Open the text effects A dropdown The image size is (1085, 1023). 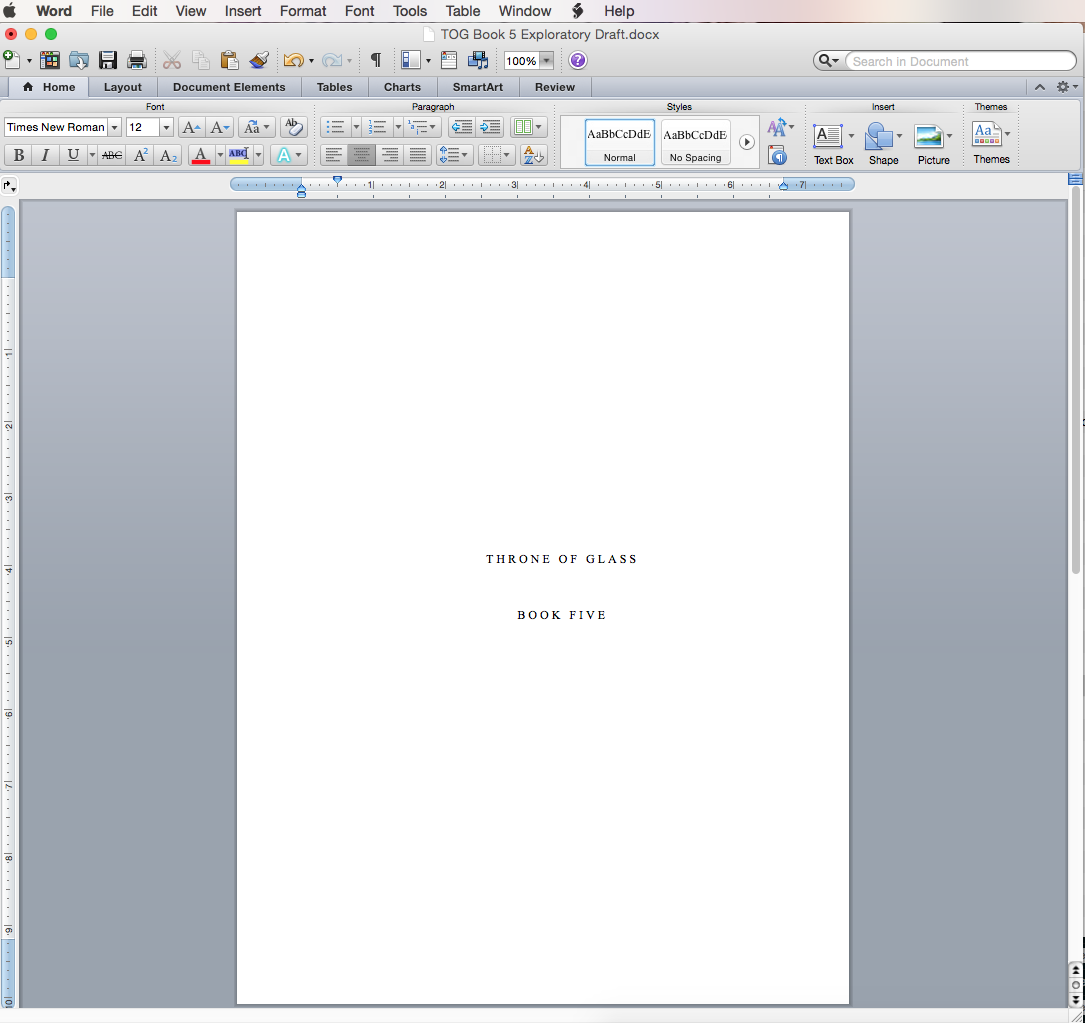click(x=289, y=155)
